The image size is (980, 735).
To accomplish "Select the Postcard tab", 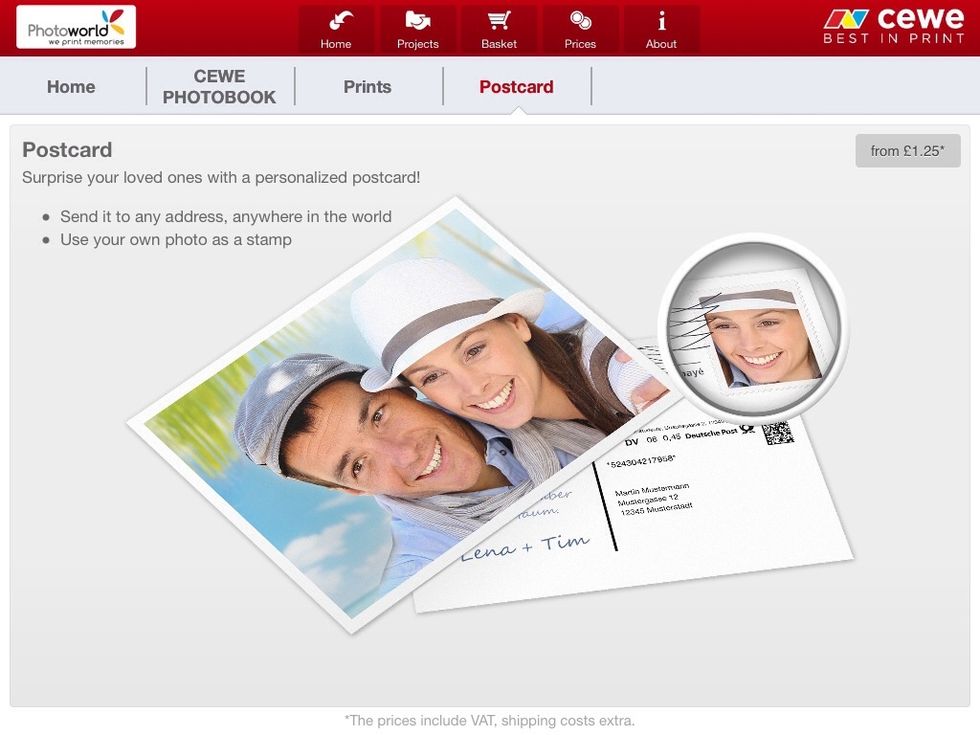I will pyautogui.click(x=516, y=87).
